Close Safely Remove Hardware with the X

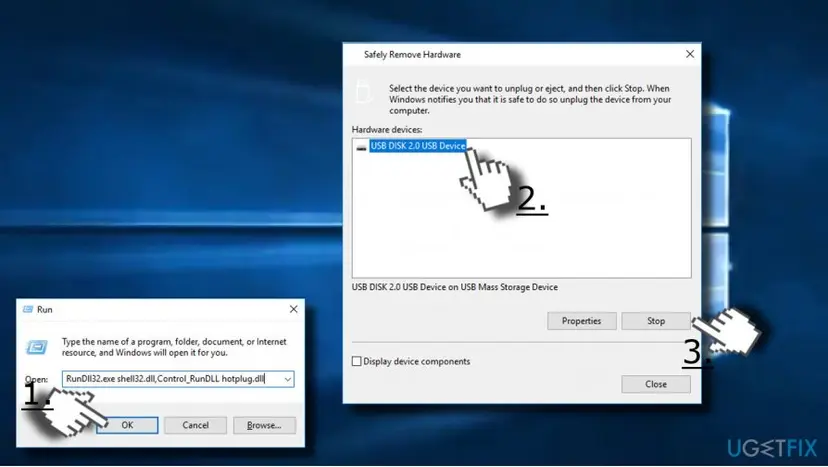(690, 54)
